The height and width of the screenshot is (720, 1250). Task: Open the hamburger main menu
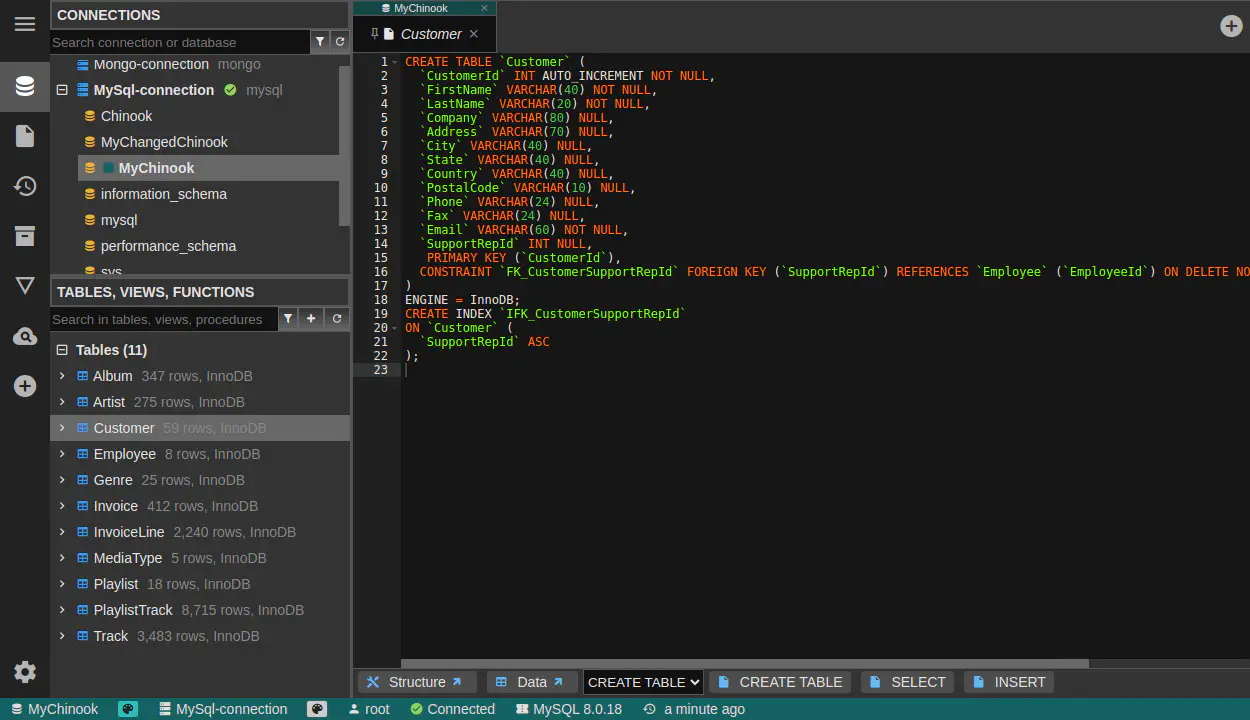[25, 24]
